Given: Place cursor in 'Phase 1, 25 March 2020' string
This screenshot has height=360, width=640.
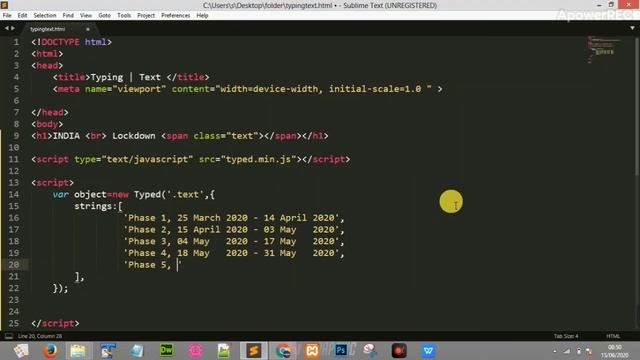Looking at the screenshot, I should [233, 218].
